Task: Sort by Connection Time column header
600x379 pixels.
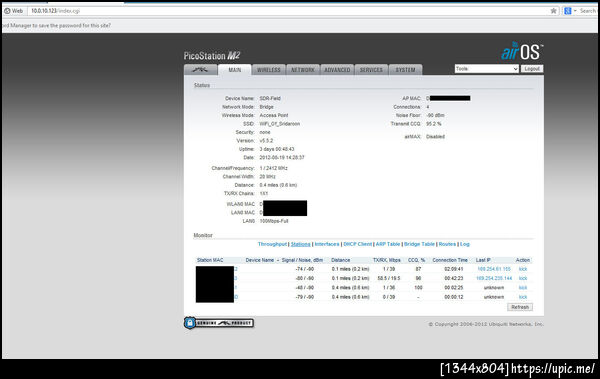Action: tap(450, 260)
